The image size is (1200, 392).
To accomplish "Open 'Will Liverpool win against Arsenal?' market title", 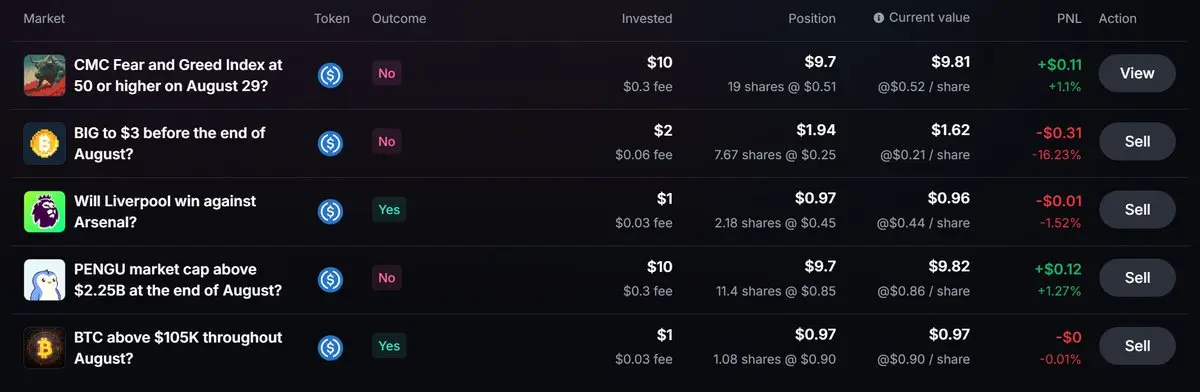I will (166, 211).
